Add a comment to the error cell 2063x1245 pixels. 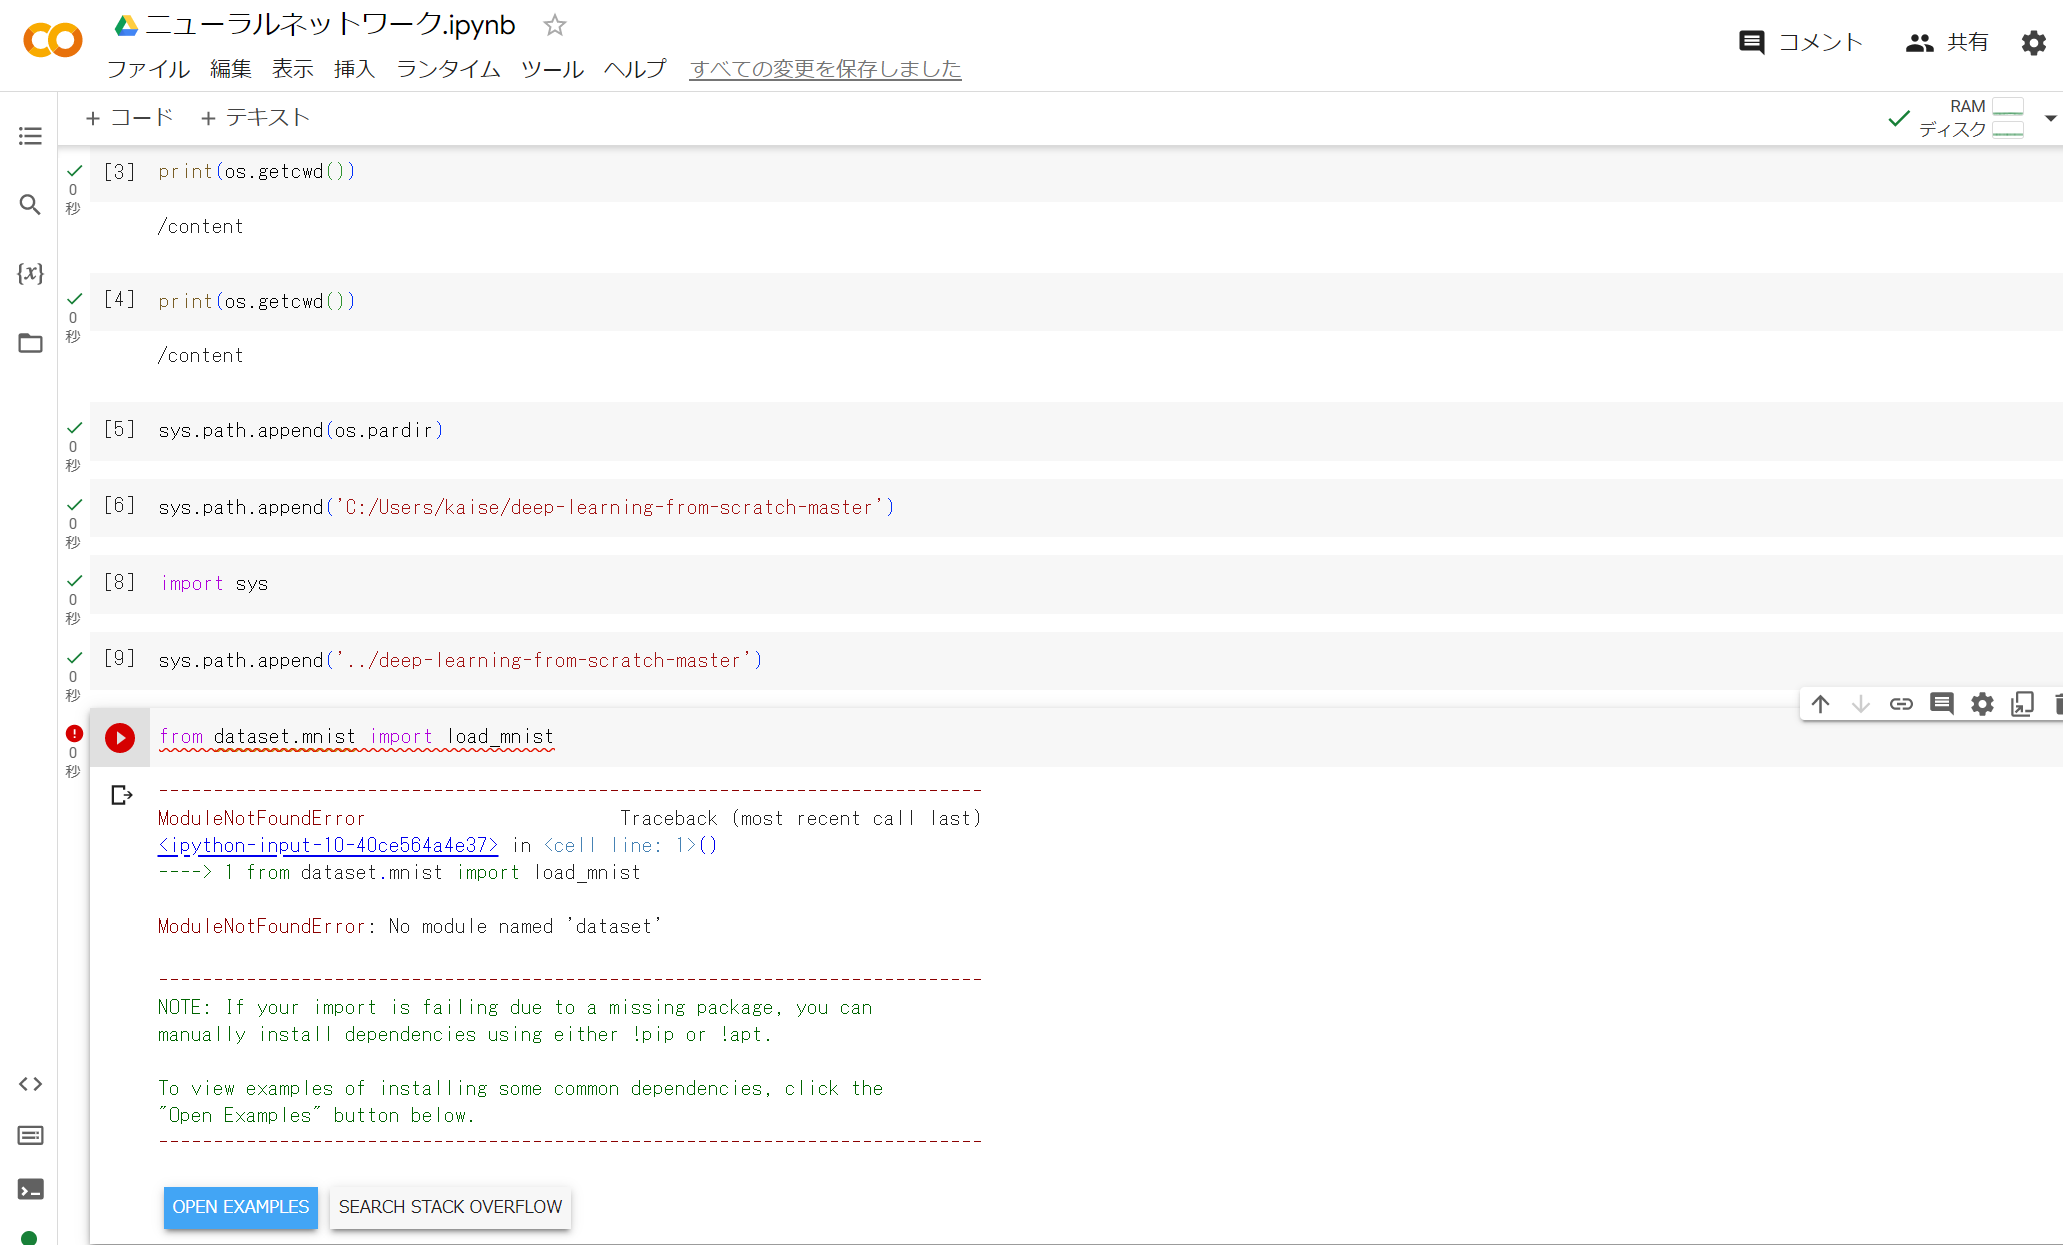tap(1941, 704)
